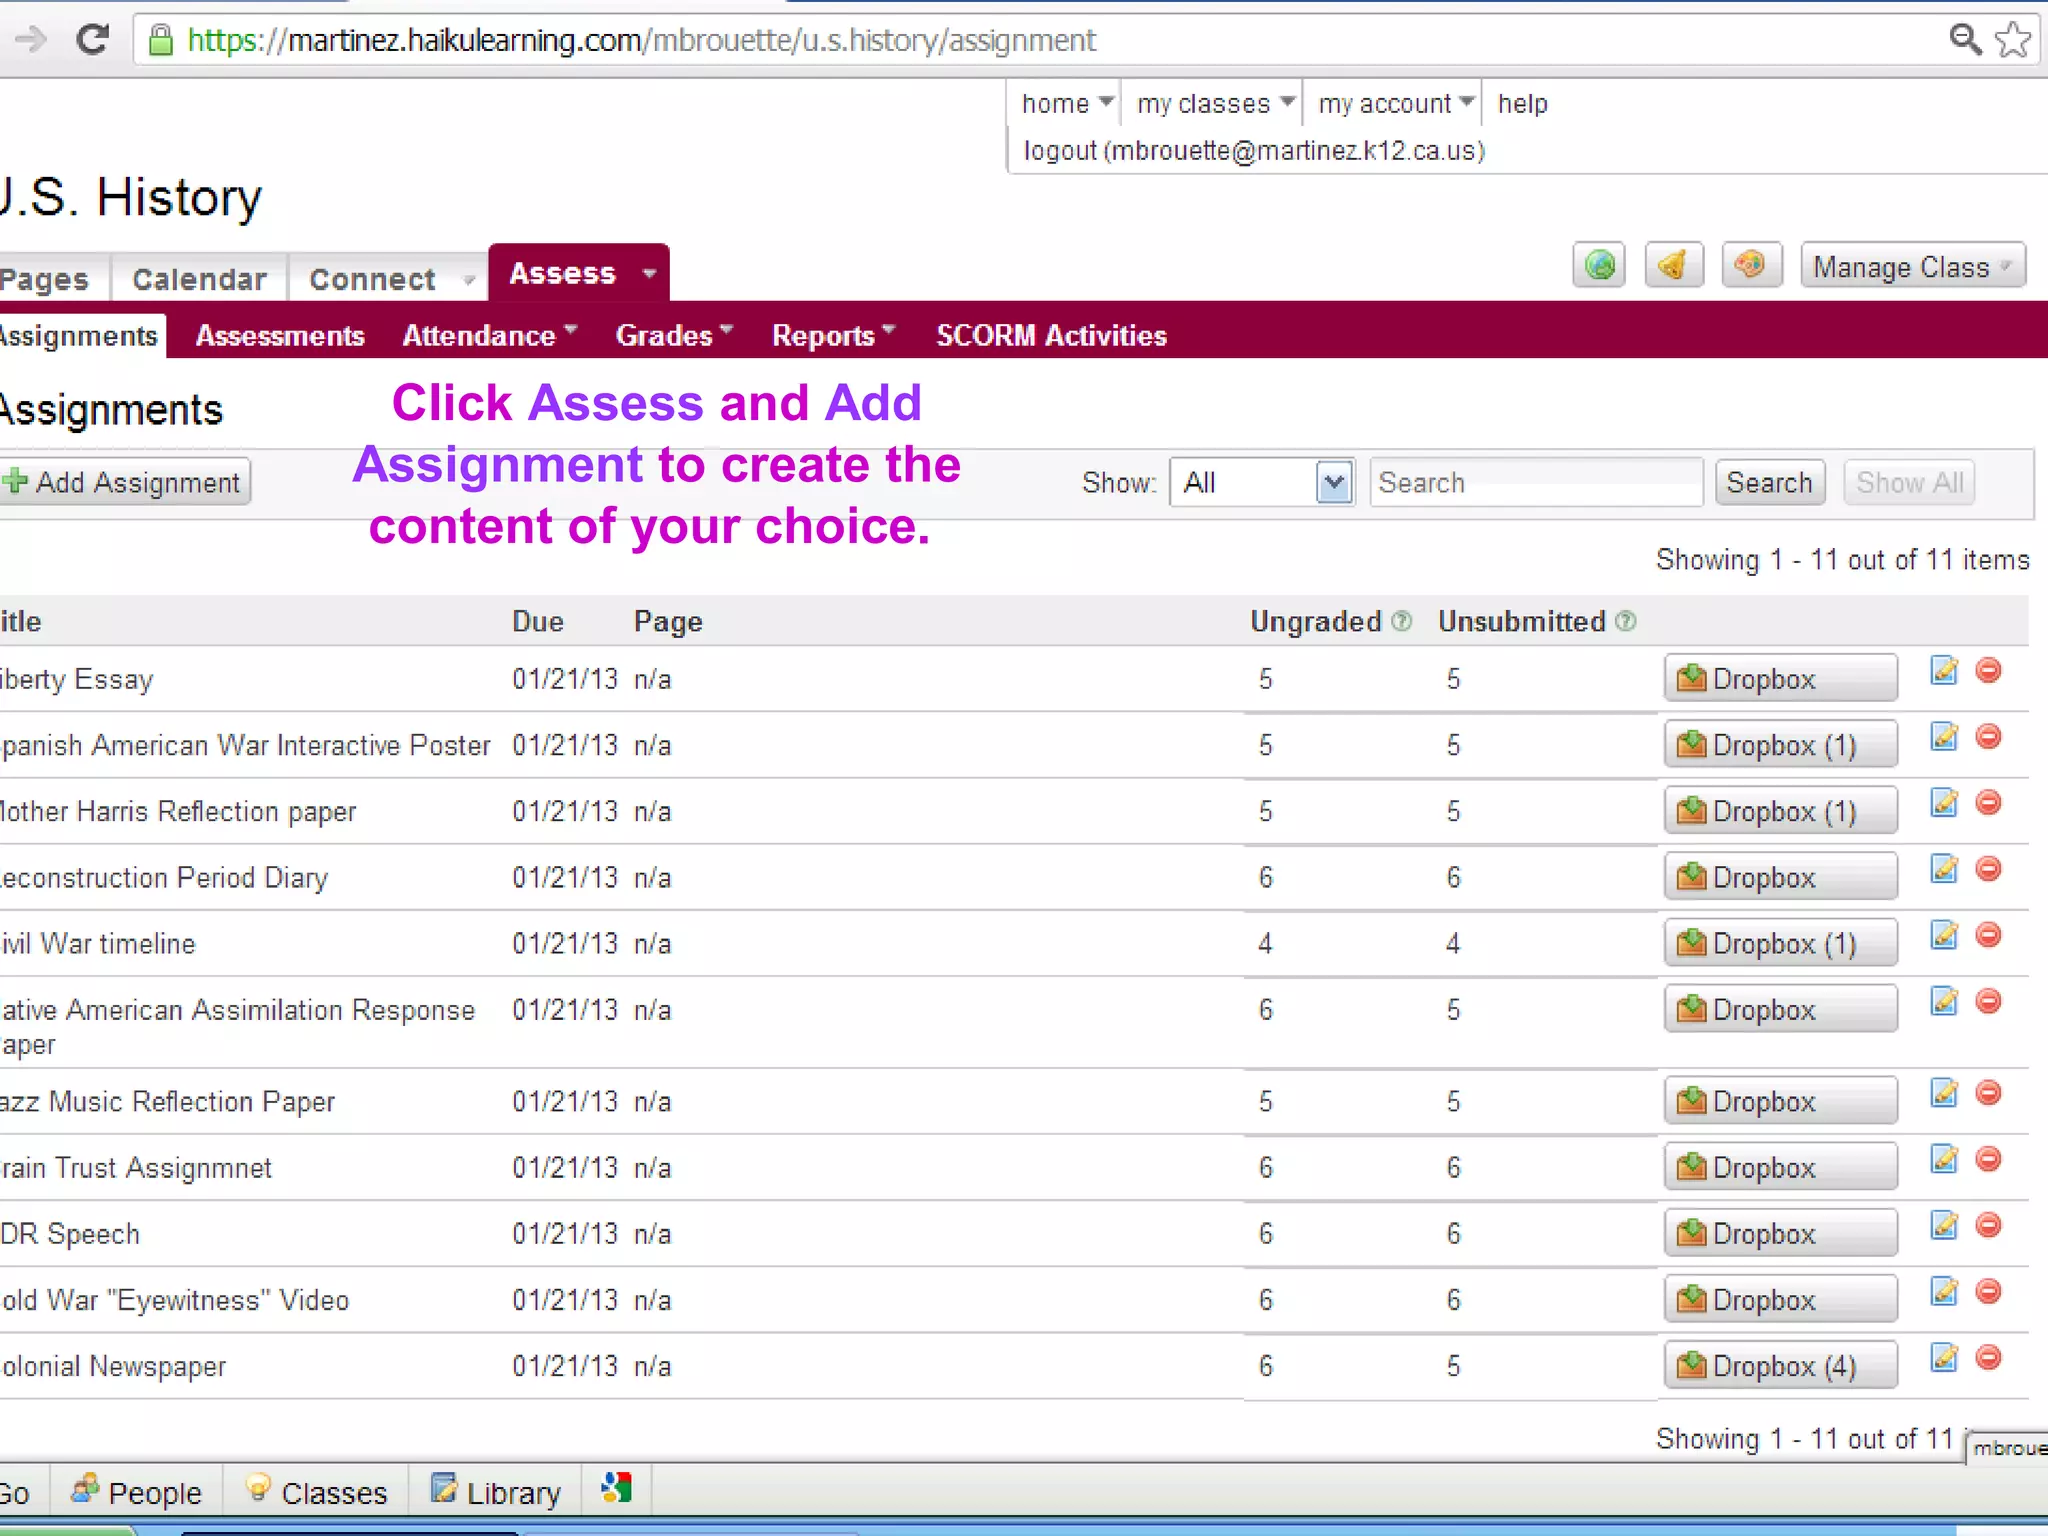Click the Unsubmitted help question icon
The image size is (2048, 1536).
click(1626, 621)
